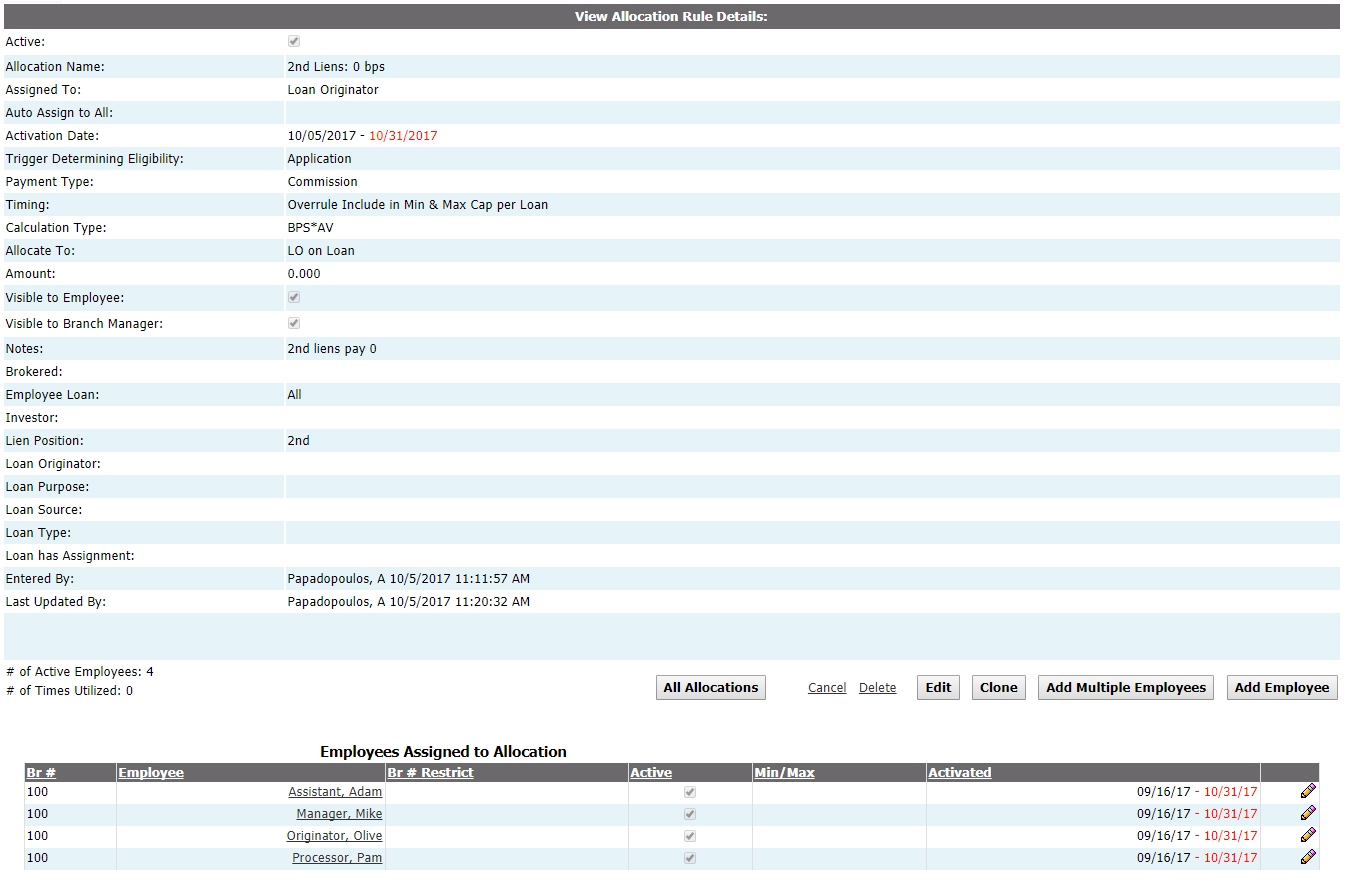The height and width of the screenshot is (882, 1357).
Task: Sort table by Activated column
Action: coord(960,773)
